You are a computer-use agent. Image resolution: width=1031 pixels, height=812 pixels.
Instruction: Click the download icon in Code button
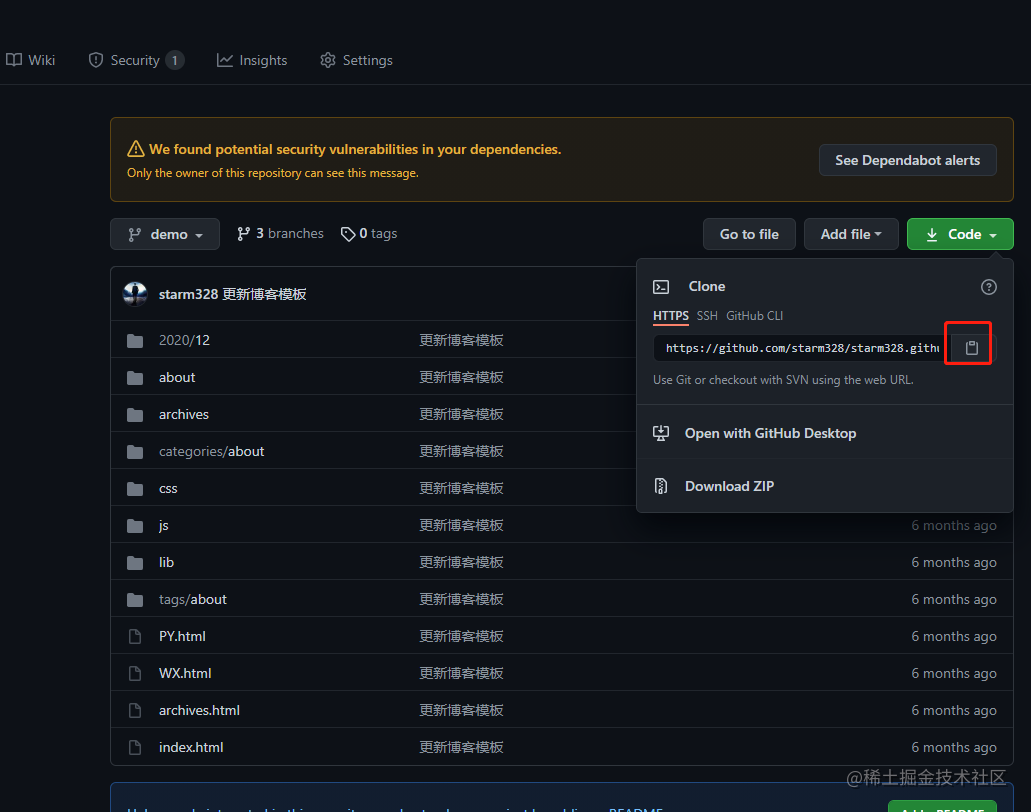point(932,235)
